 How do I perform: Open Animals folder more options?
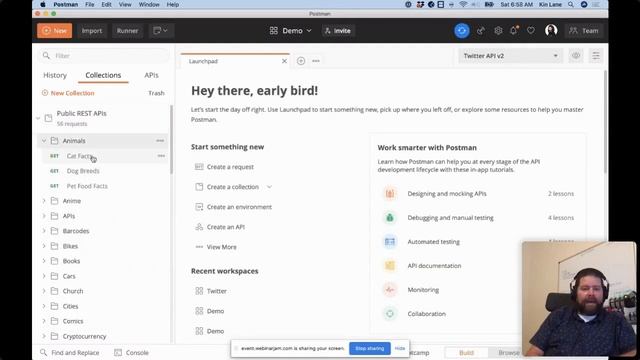(160, 141)
